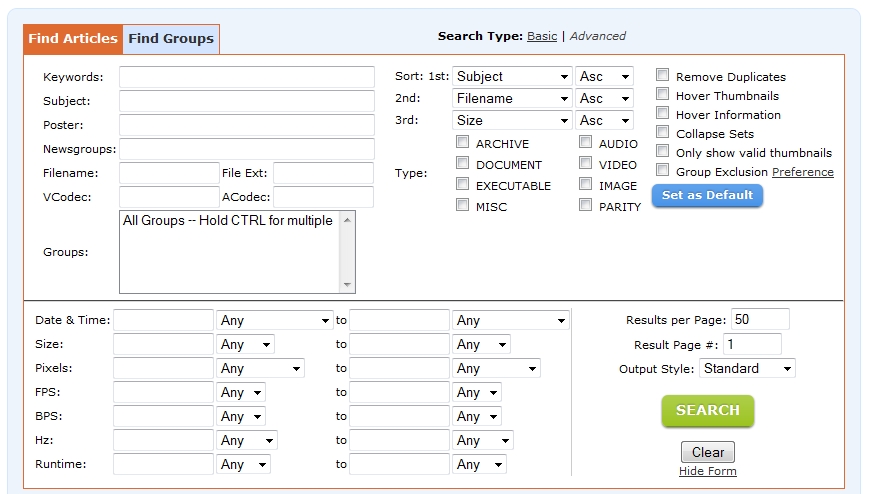Check the IMAGE type checkbox

coord(585,184)
